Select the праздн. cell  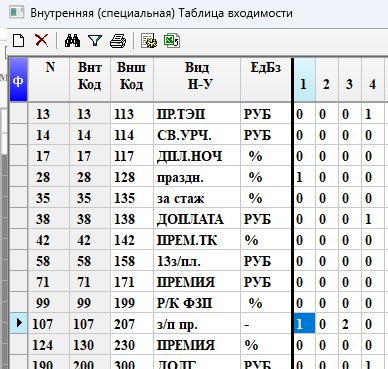point(197,177)
